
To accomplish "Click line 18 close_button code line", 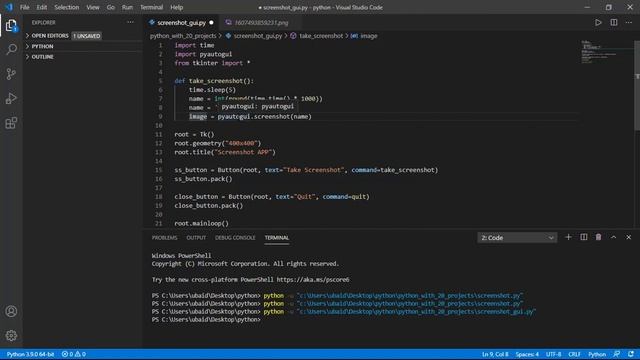I will pos(272,197).
